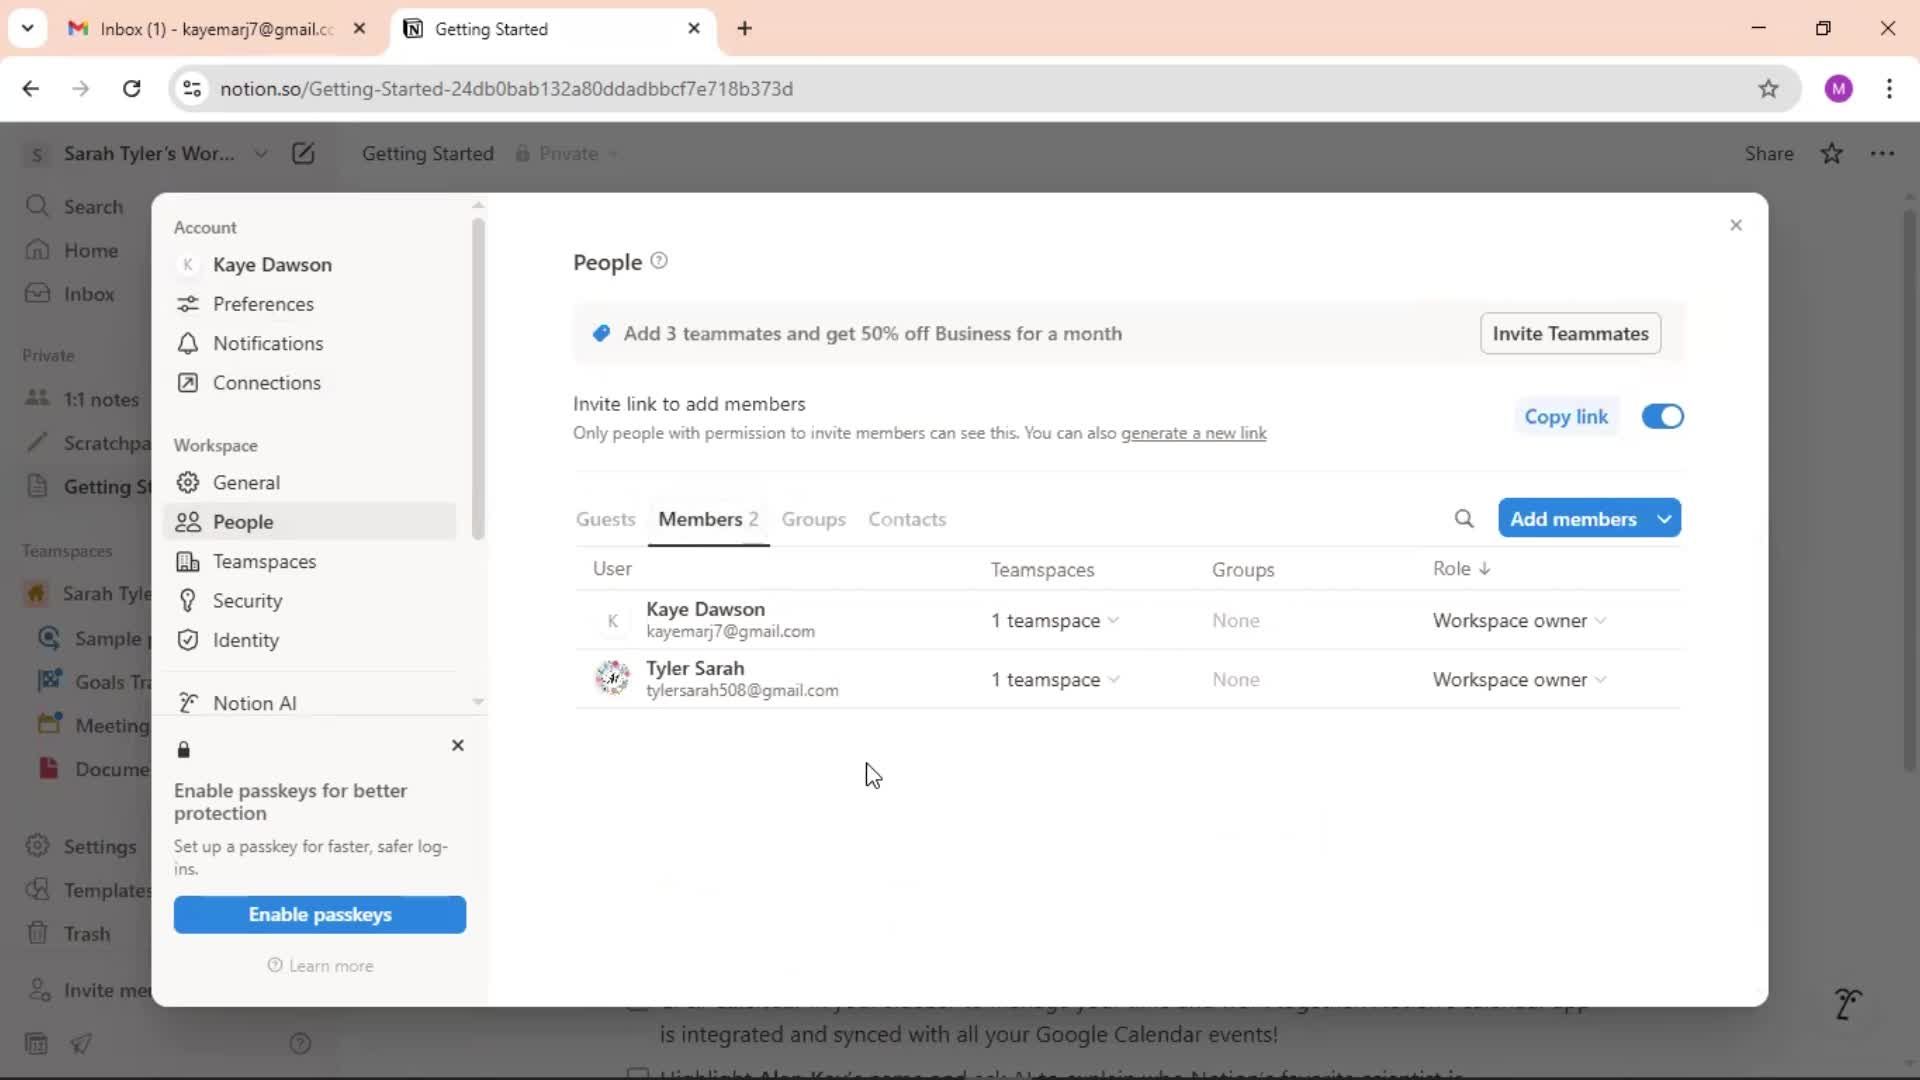This screenshot has height=1080, width=1920.
Task: Click Copy link button
Action: pyautogui.click(x=1565, y=416)
